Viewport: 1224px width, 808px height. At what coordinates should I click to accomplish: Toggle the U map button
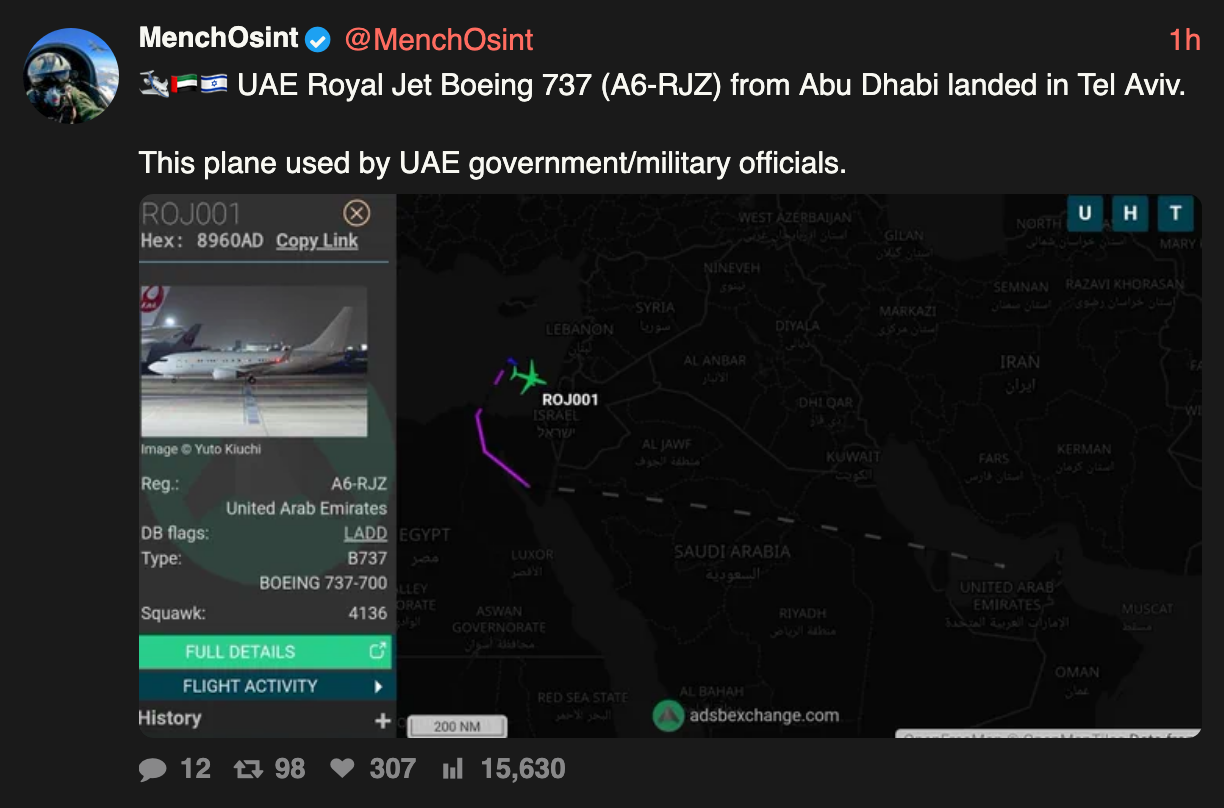coord(1085,213)
